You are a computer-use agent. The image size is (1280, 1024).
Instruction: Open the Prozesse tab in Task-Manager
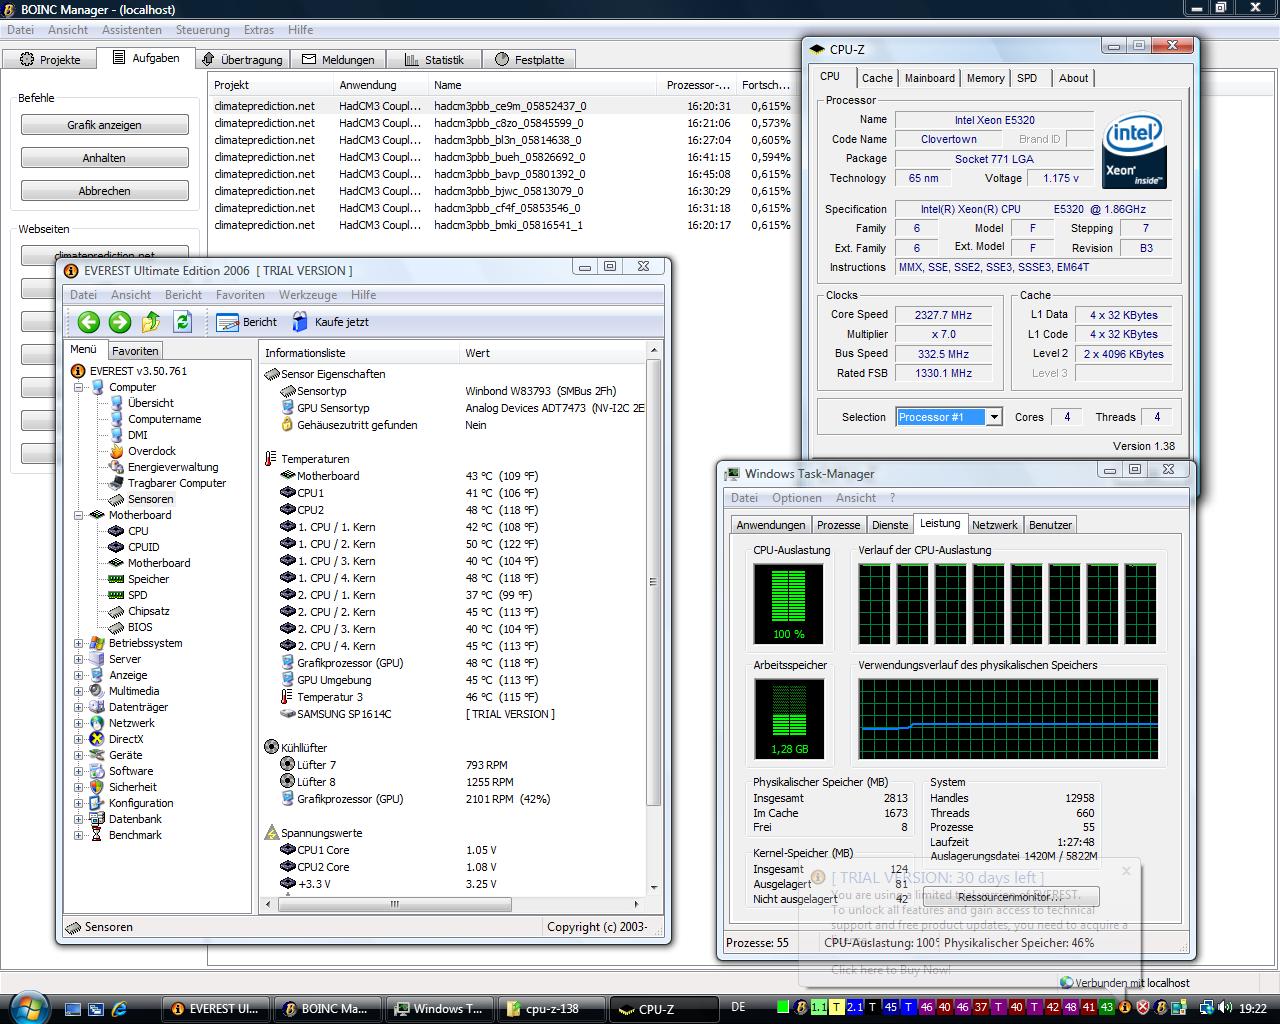(x=838, y=525)
